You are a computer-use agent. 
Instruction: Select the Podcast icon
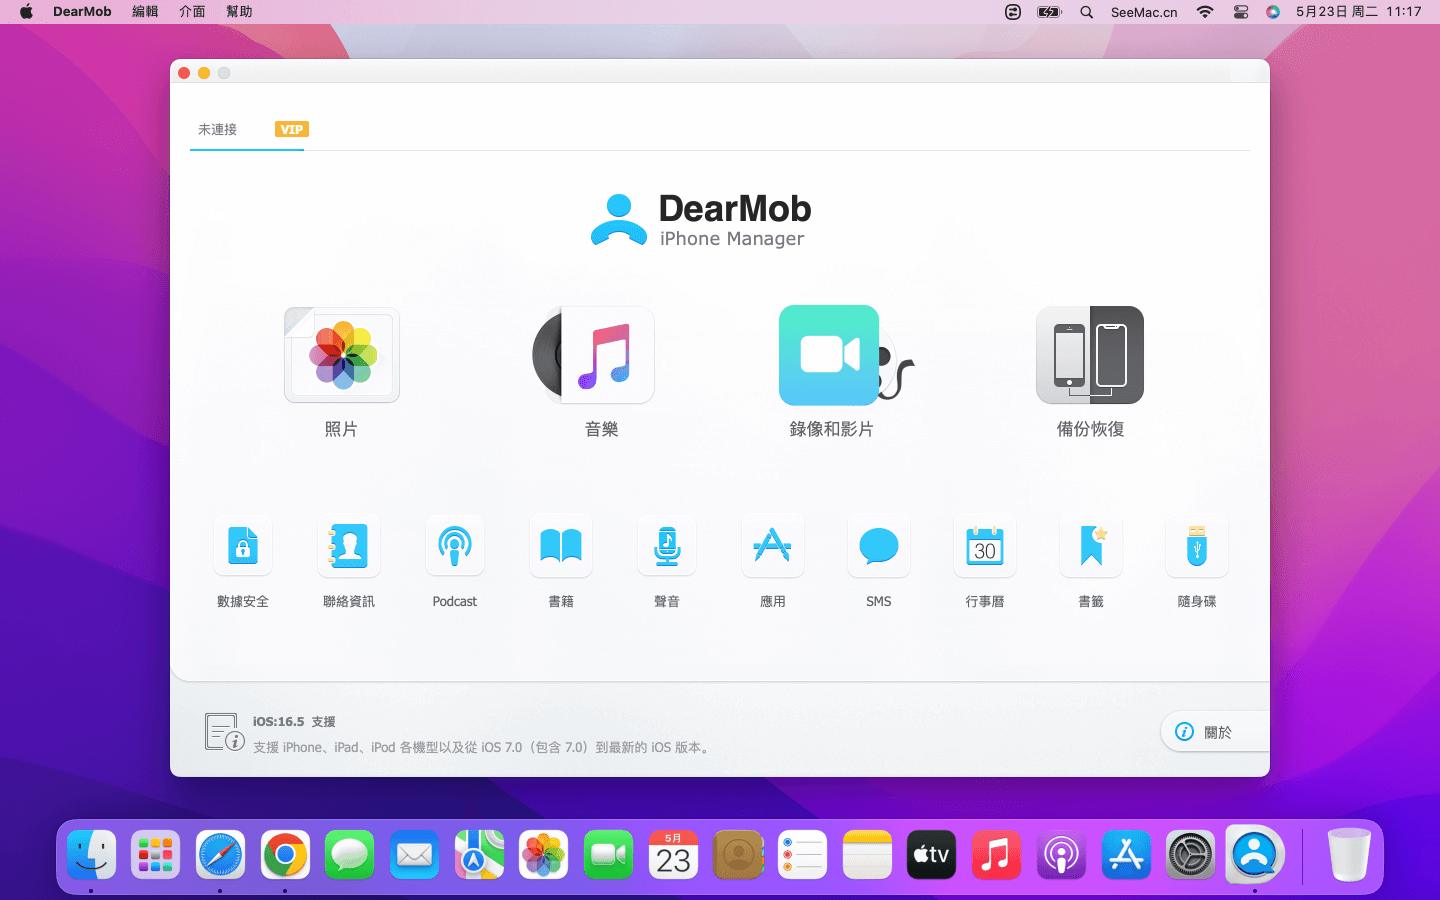coord(455,546)
